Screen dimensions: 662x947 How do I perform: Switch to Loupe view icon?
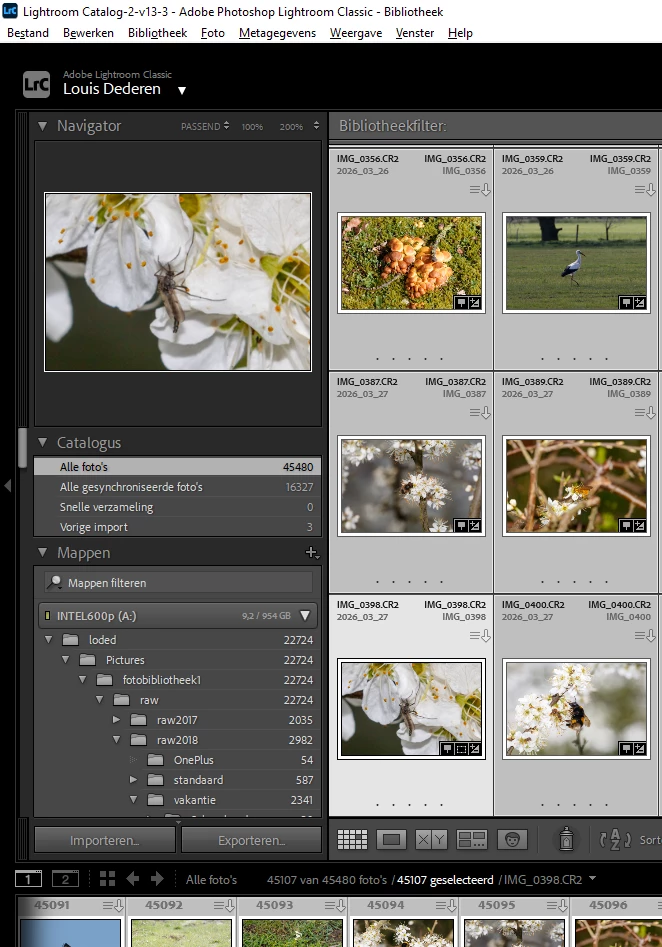tap(391, 839)
